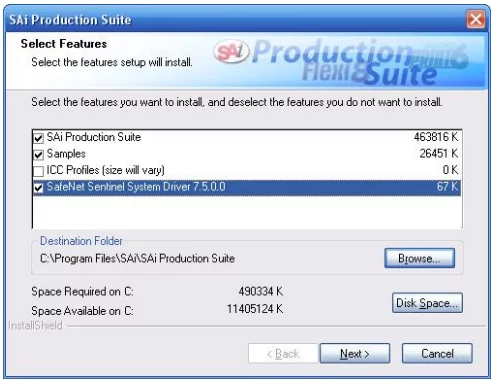The width and height of the screenshot is (497, 382).
Task: Click the Space Required value 490334 K
Action: (261, 292)
